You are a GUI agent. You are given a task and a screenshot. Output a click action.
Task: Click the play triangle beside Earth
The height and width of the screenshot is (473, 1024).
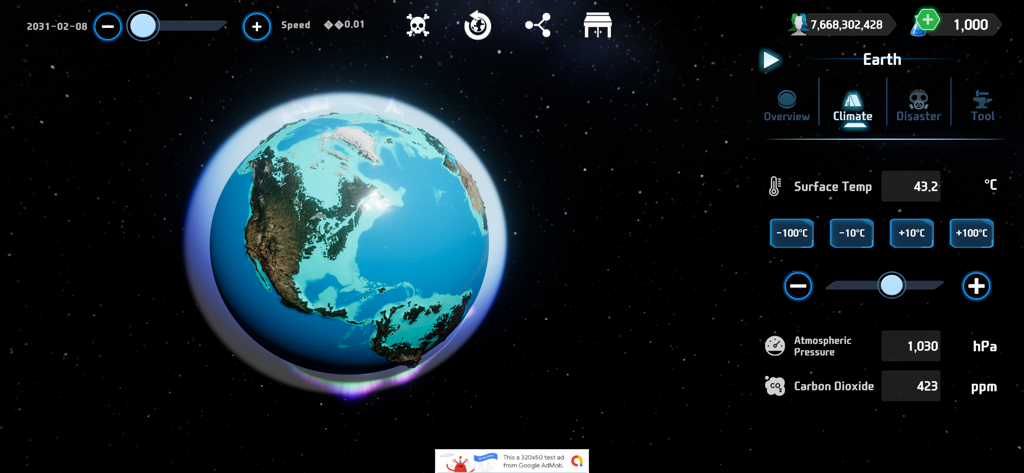click(770, 60)
